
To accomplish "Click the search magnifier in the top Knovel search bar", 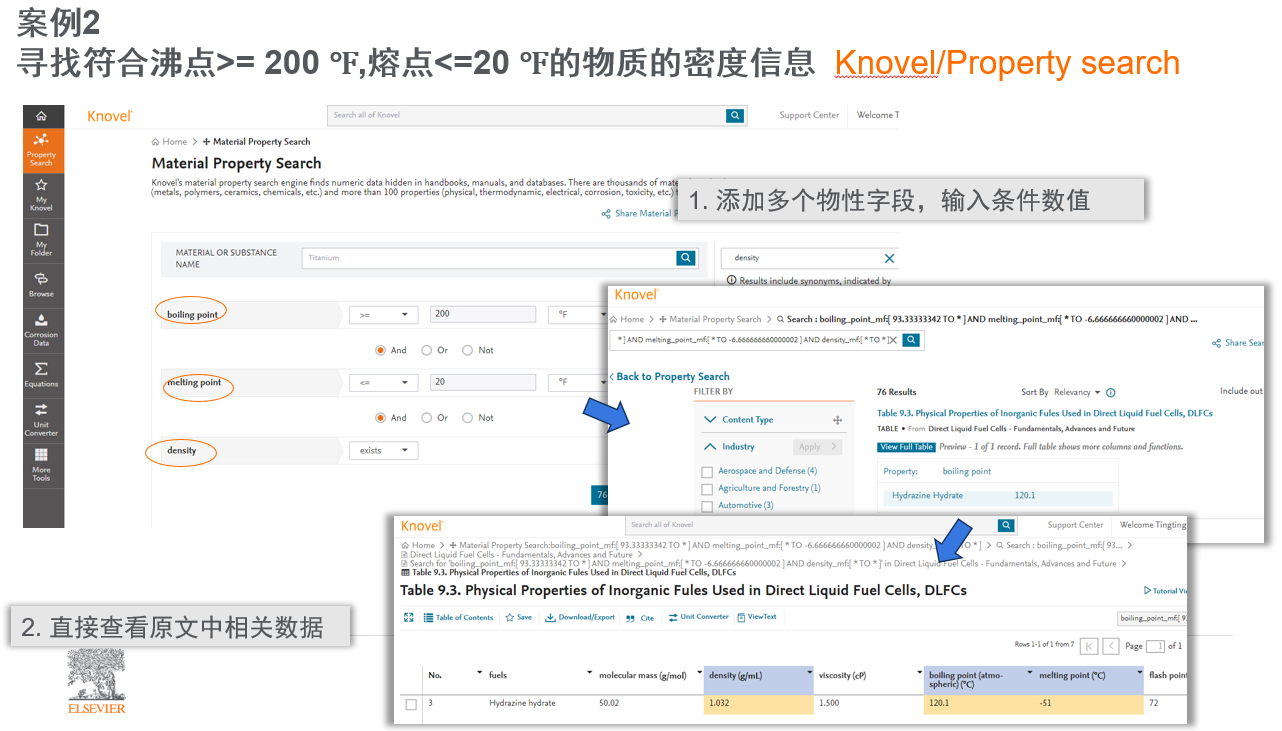I will (x=736, y=115).
